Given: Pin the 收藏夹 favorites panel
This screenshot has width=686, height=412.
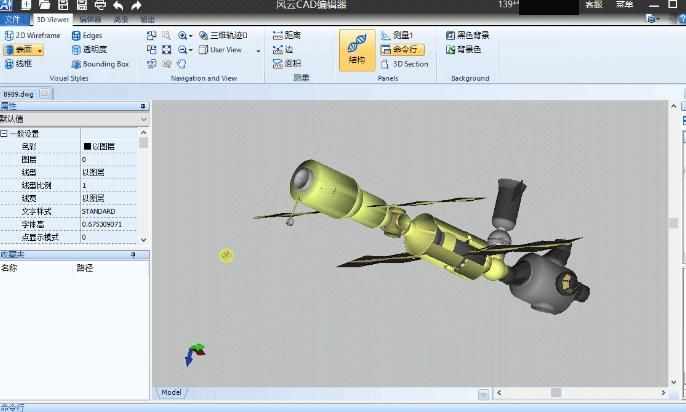Looking at the screenshot, I should coord(133,255).
